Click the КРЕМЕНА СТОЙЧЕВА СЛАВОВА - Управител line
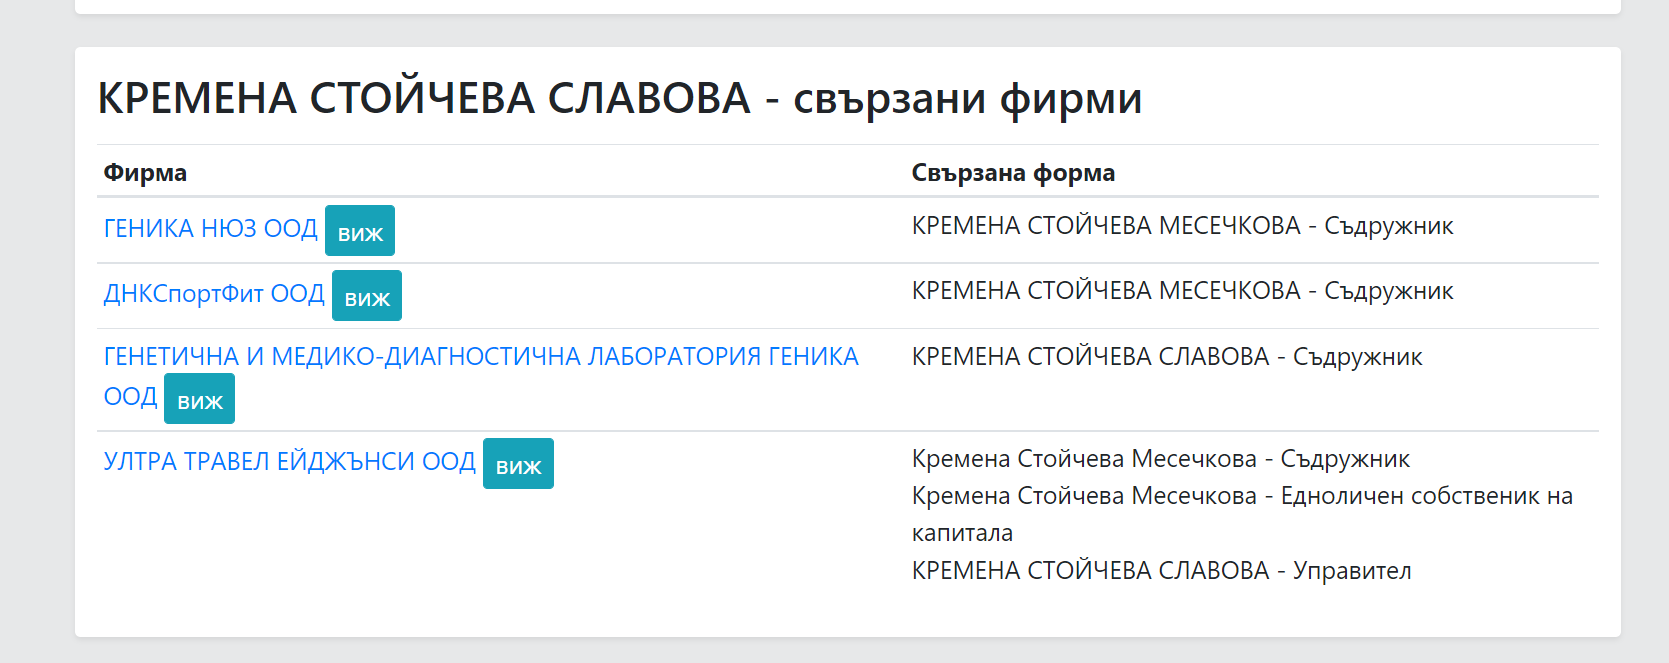The image size is (1669, 663). 1162,571
